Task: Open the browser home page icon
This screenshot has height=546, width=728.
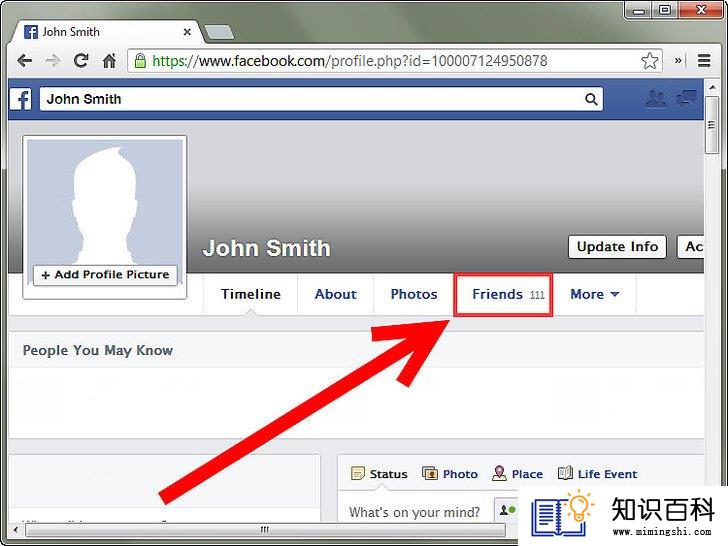Action: point(109,61)
